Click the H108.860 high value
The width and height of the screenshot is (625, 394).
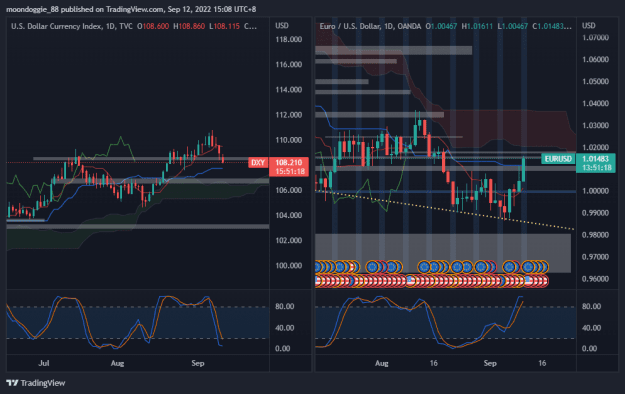point(189,26)
